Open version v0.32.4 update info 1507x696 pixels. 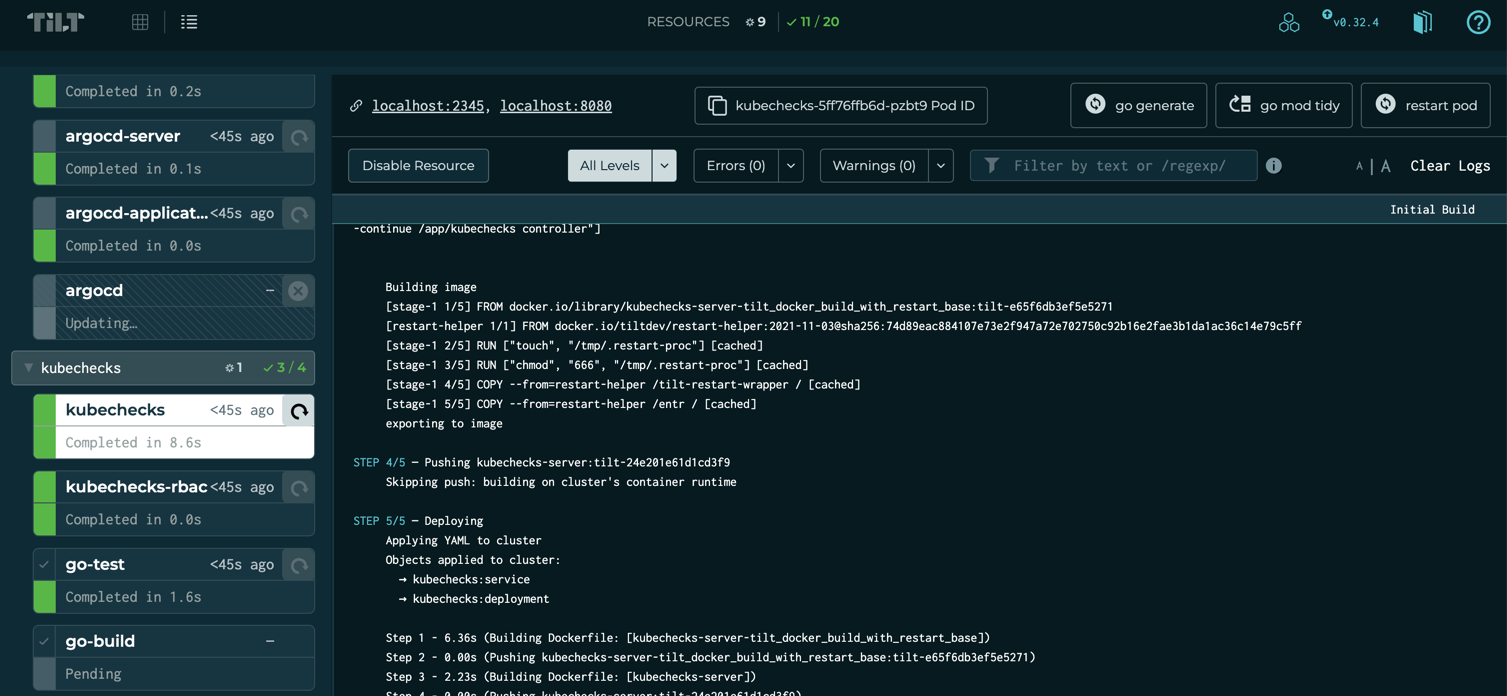(1351, 21)
